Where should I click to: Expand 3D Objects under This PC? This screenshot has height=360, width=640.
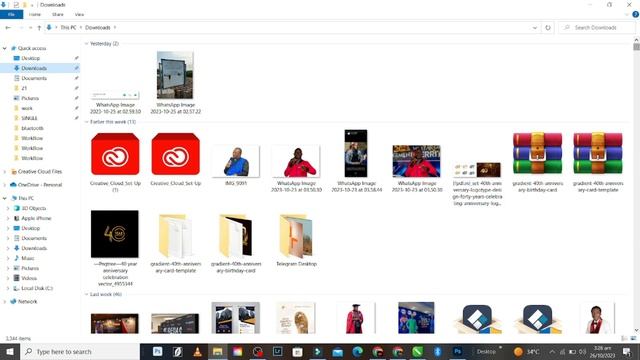coord(8,208)
